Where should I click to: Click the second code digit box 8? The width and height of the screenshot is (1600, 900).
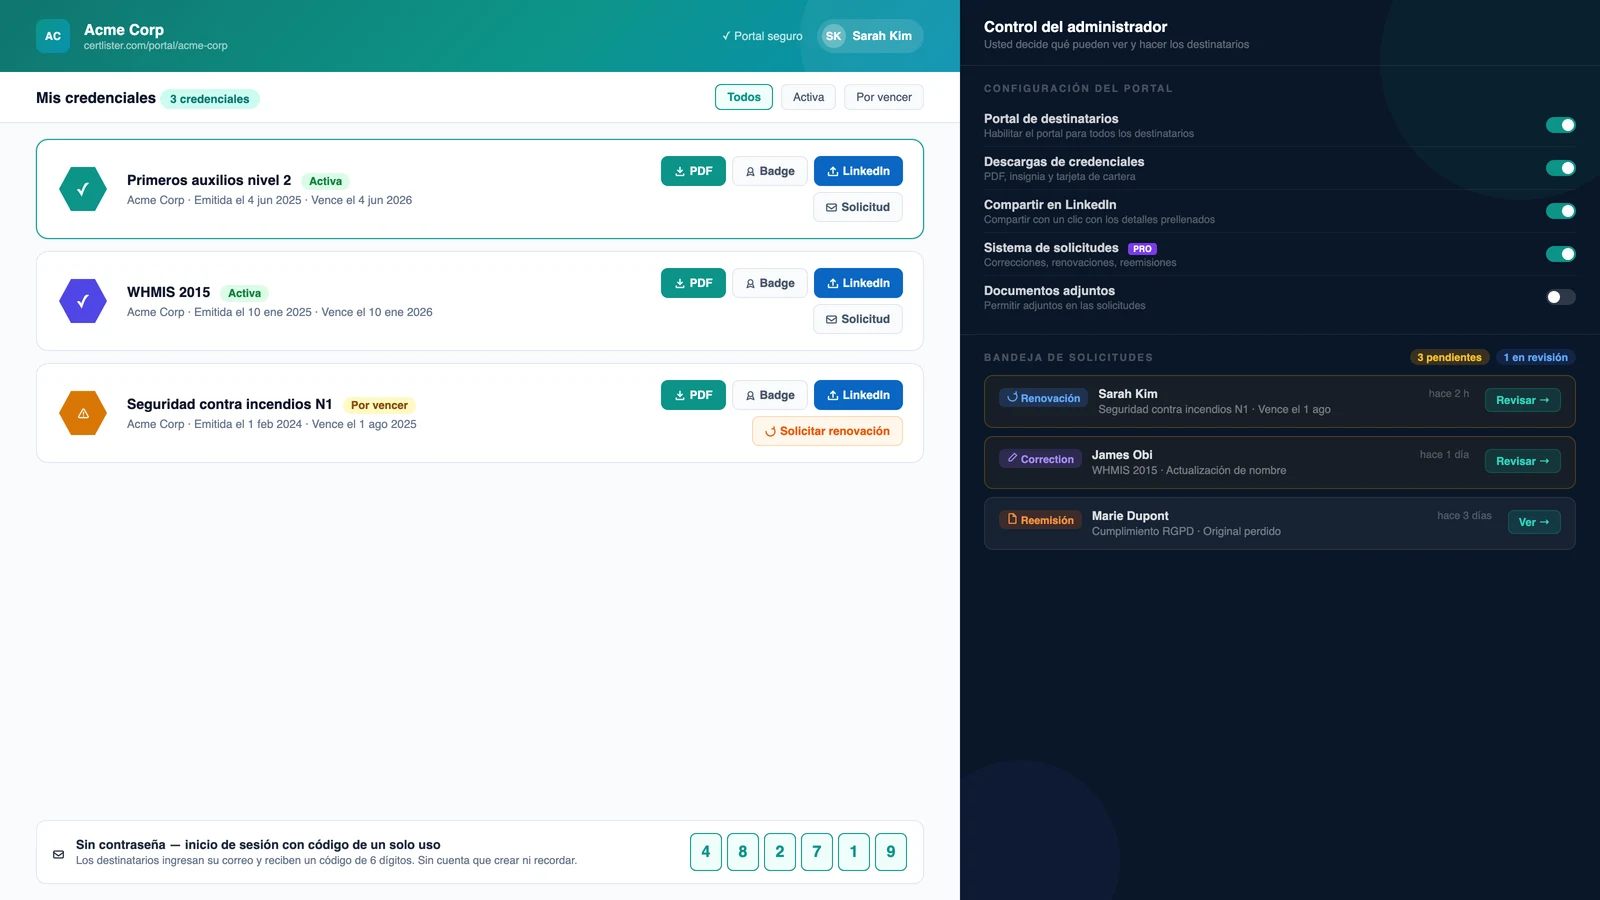coord(743,852)
